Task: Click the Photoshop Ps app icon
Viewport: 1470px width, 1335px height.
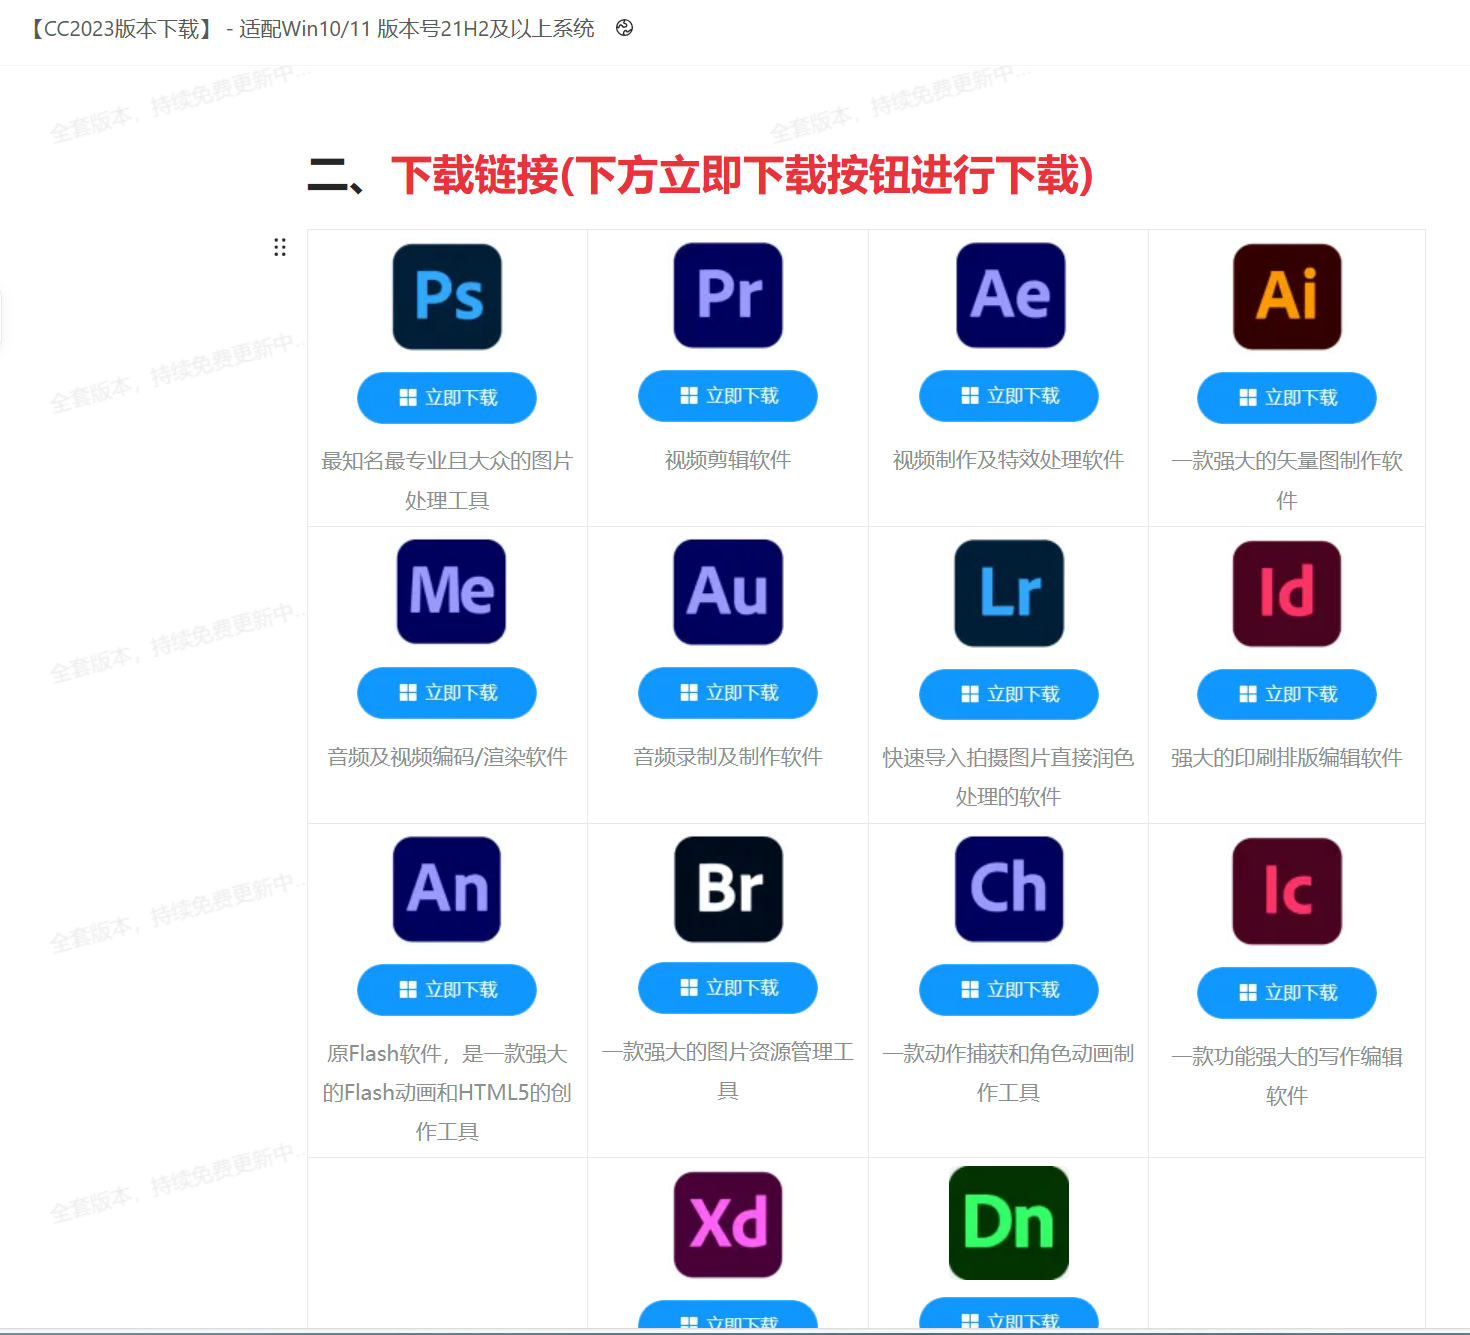Action: [447, 297]
